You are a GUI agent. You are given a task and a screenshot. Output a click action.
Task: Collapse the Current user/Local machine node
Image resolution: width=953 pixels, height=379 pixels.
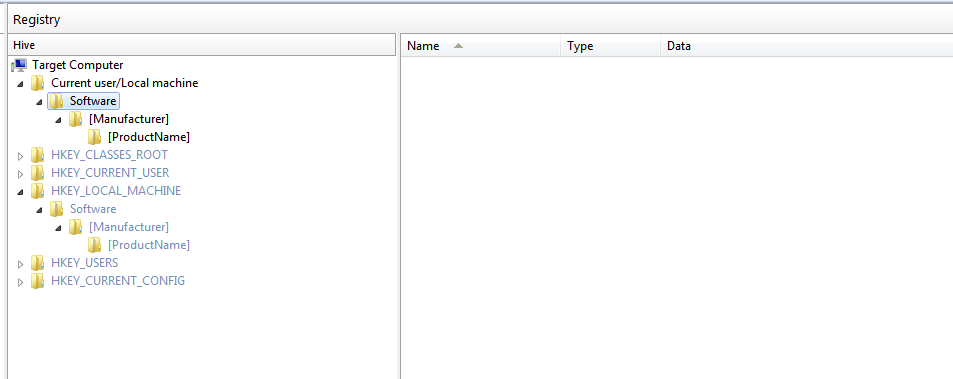pyautogui.click(x=21, y=84)
